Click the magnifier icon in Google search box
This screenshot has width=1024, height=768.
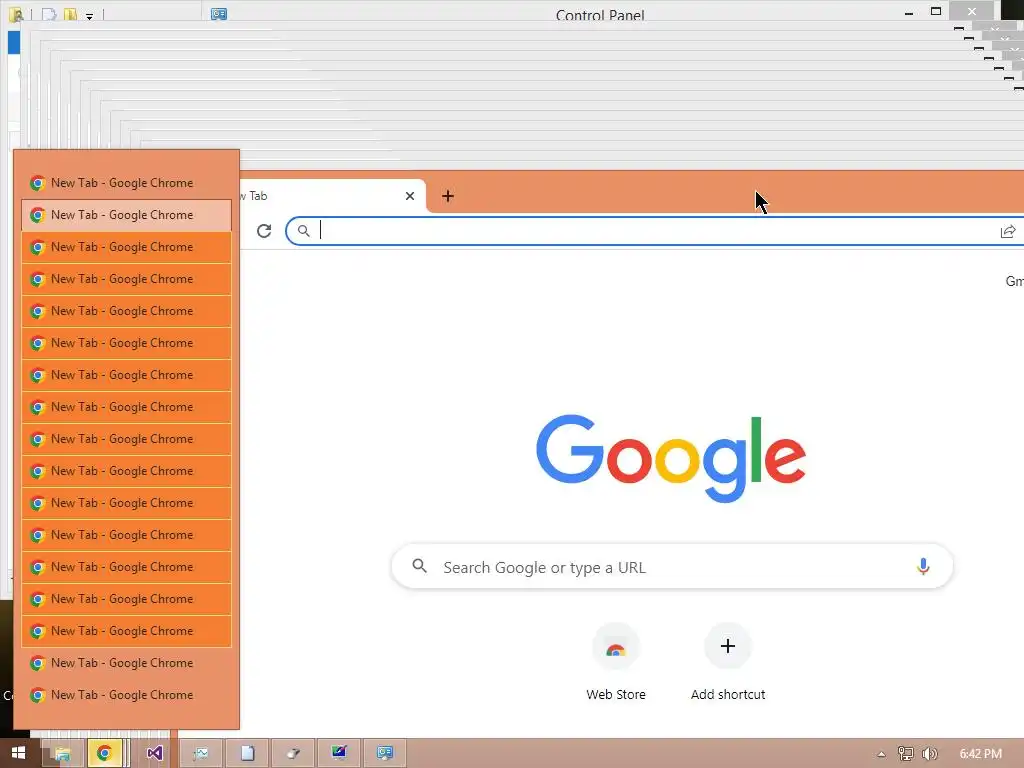click(419, 566)
